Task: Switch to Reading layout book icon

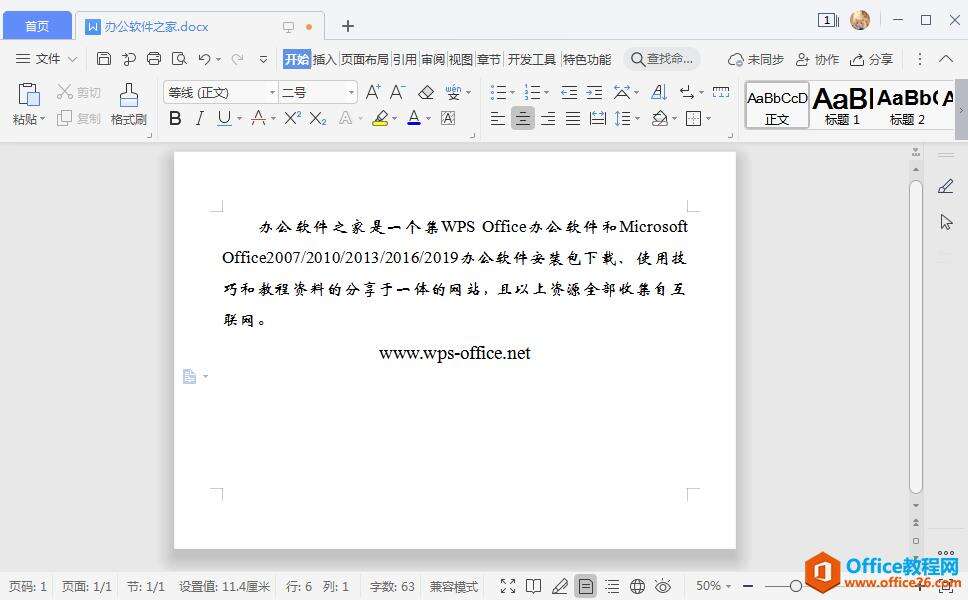Action: (x=533, y=586)
